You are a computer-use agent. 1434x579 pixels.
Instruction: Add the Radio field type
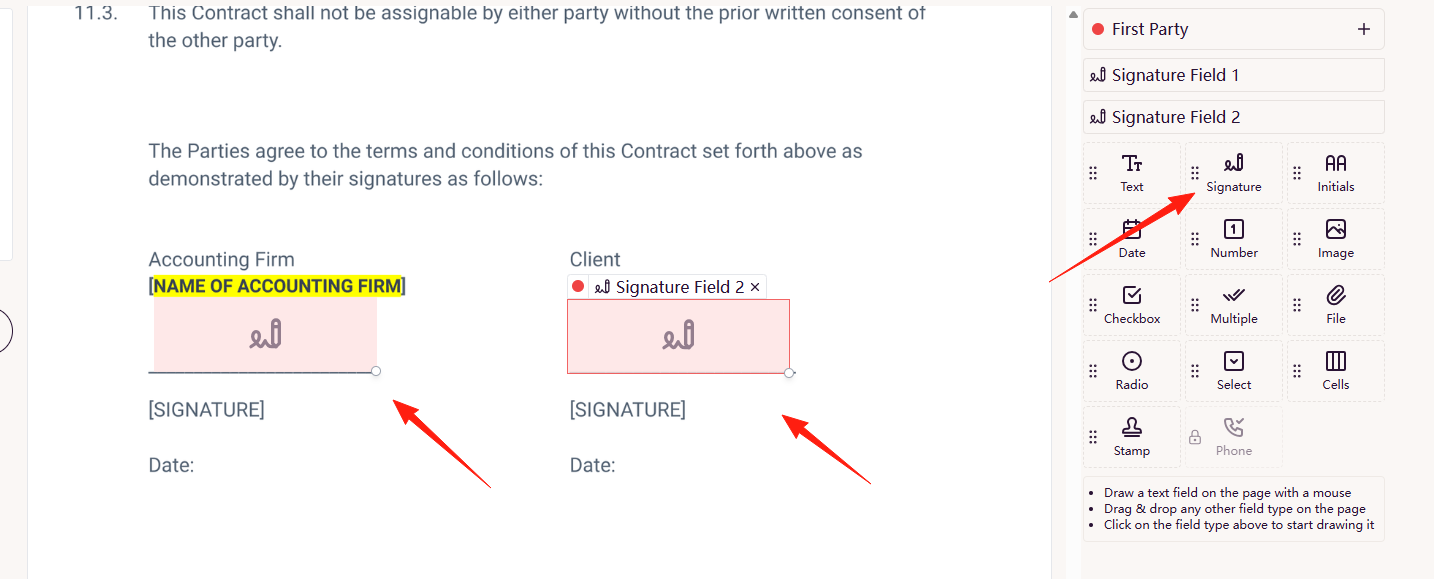pyautogui.click(x=1132, y=371)
